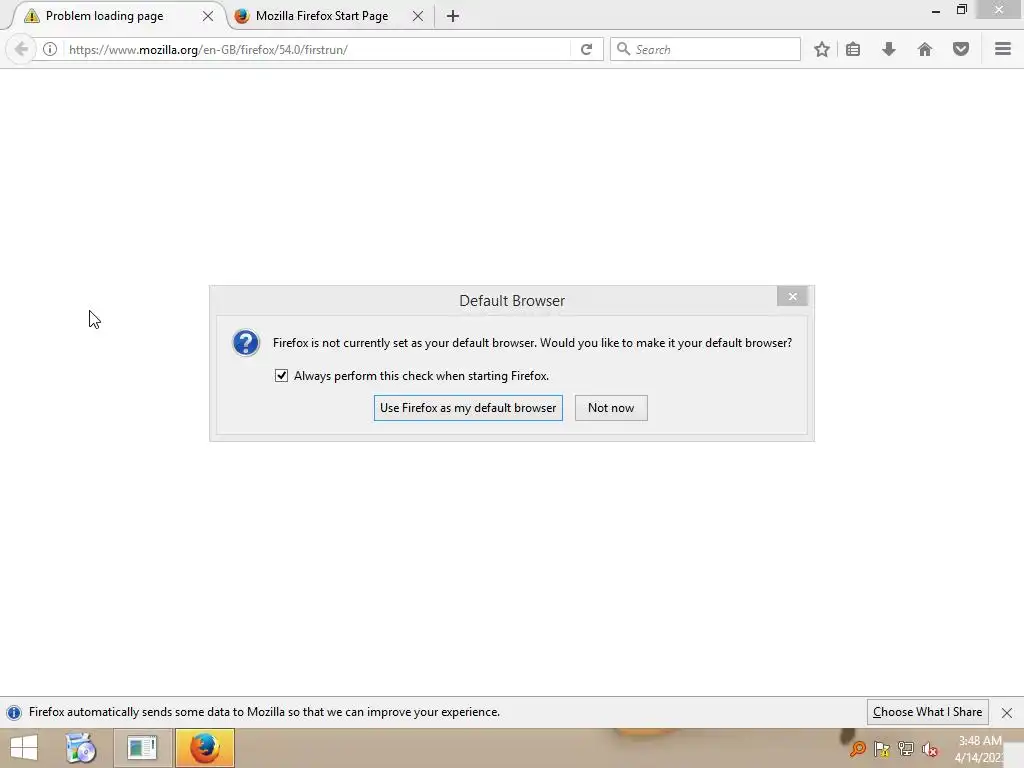Save page to Pocket icon
The image size is (1024, 768).
961,49
